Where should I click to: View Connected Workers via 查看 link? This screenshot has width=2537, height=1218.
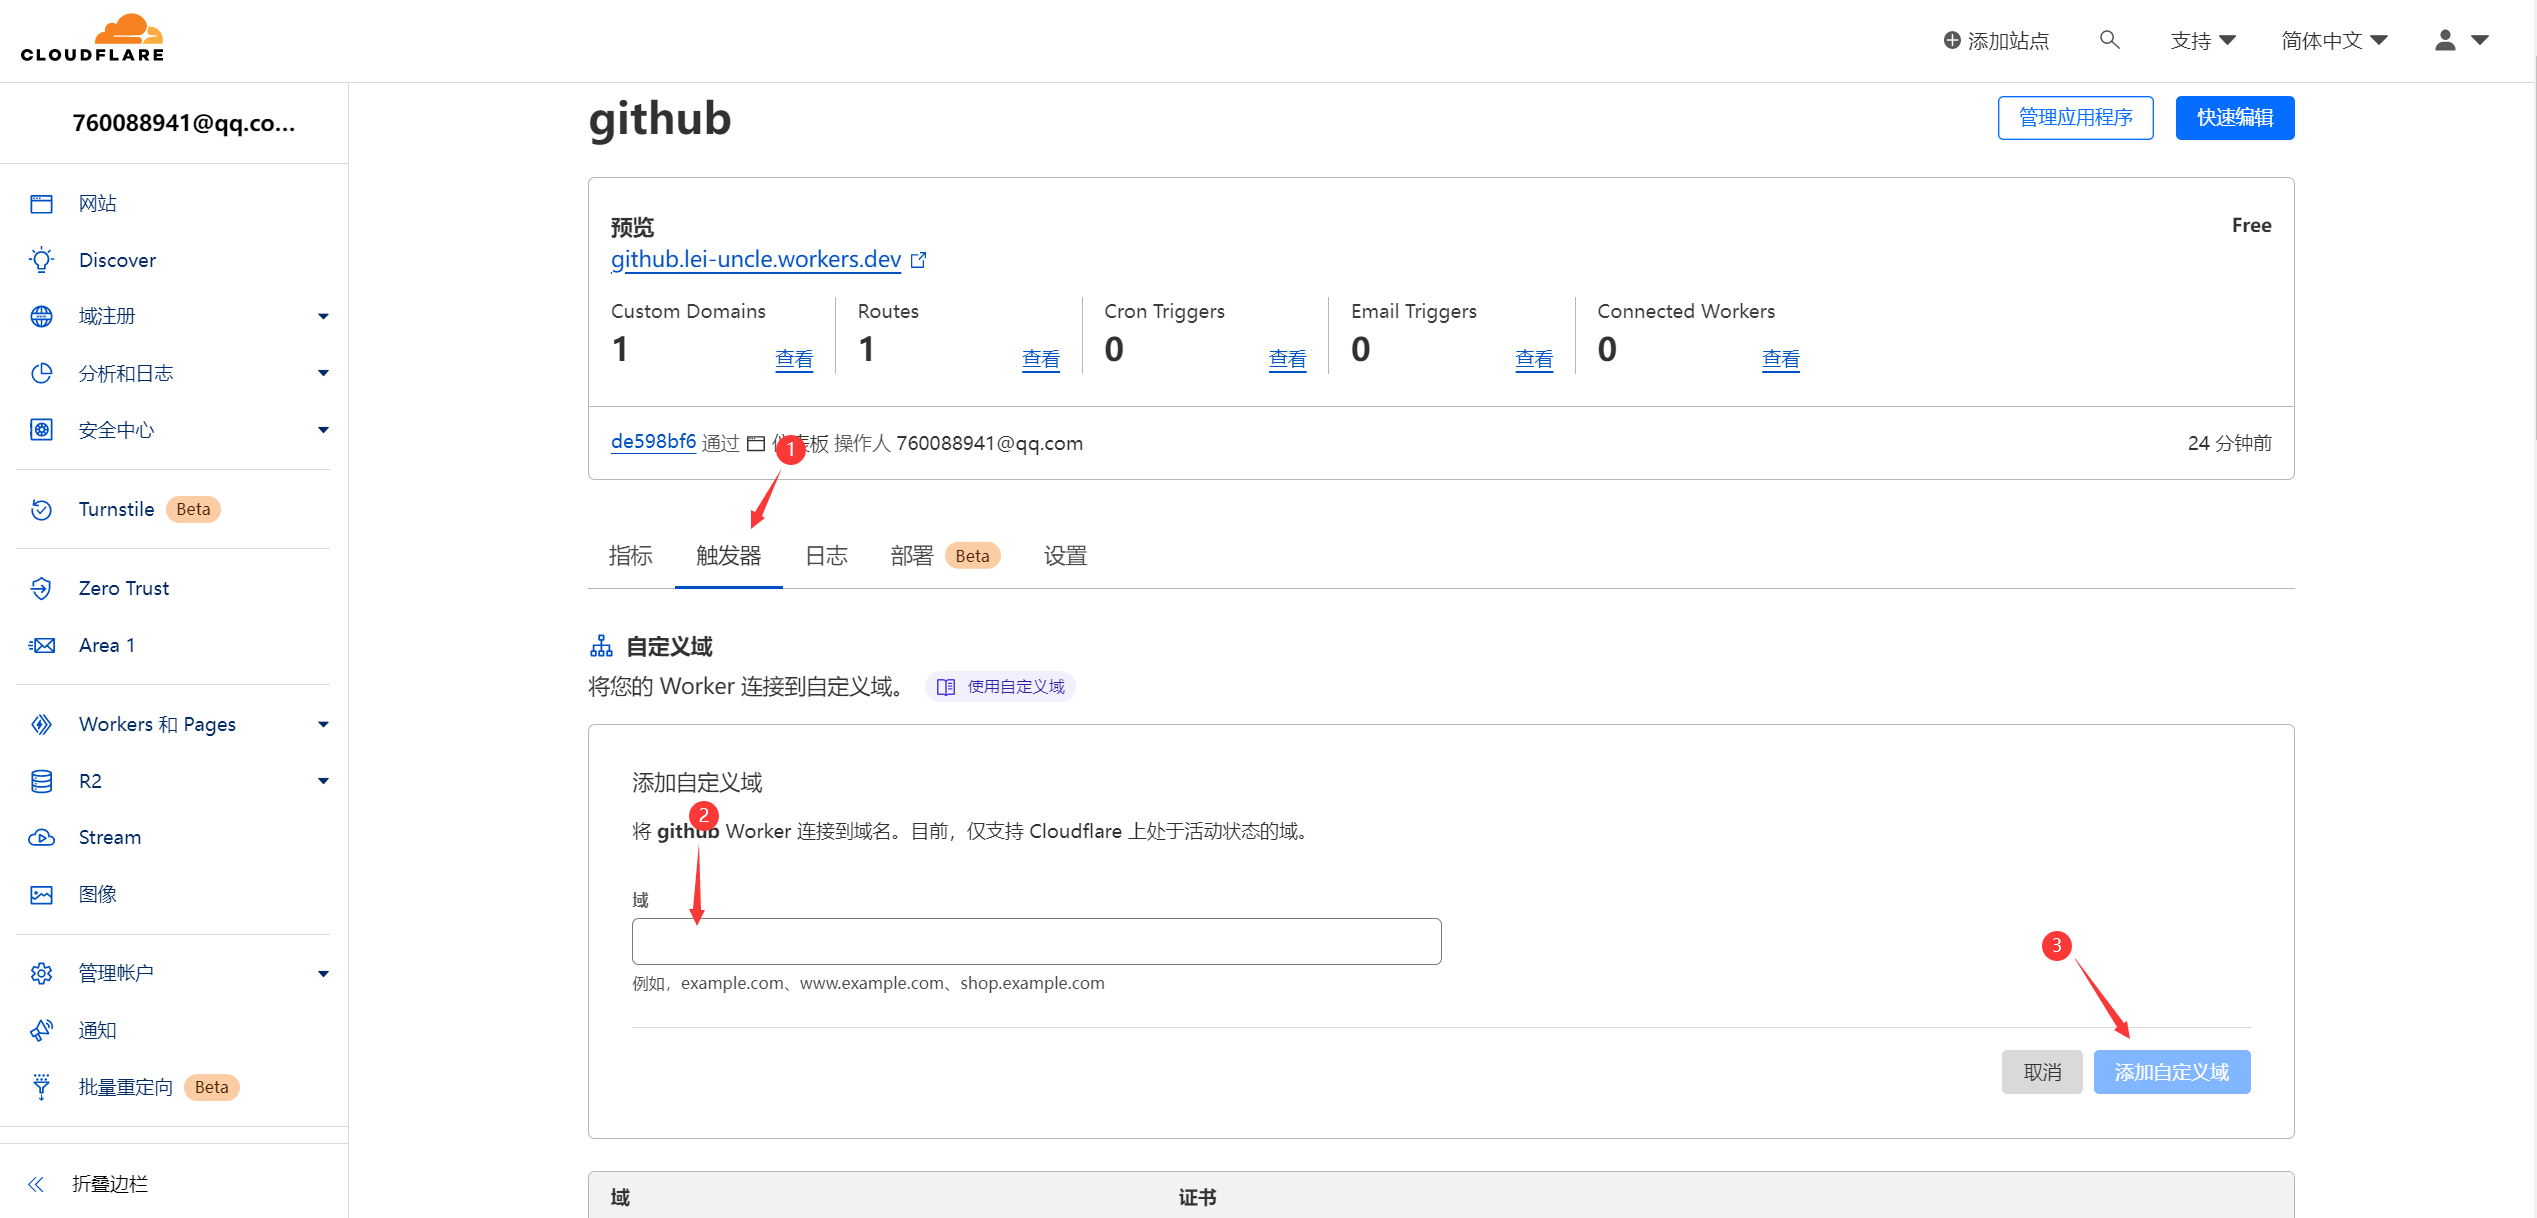pyautogui.click(x=1780, y=359)
